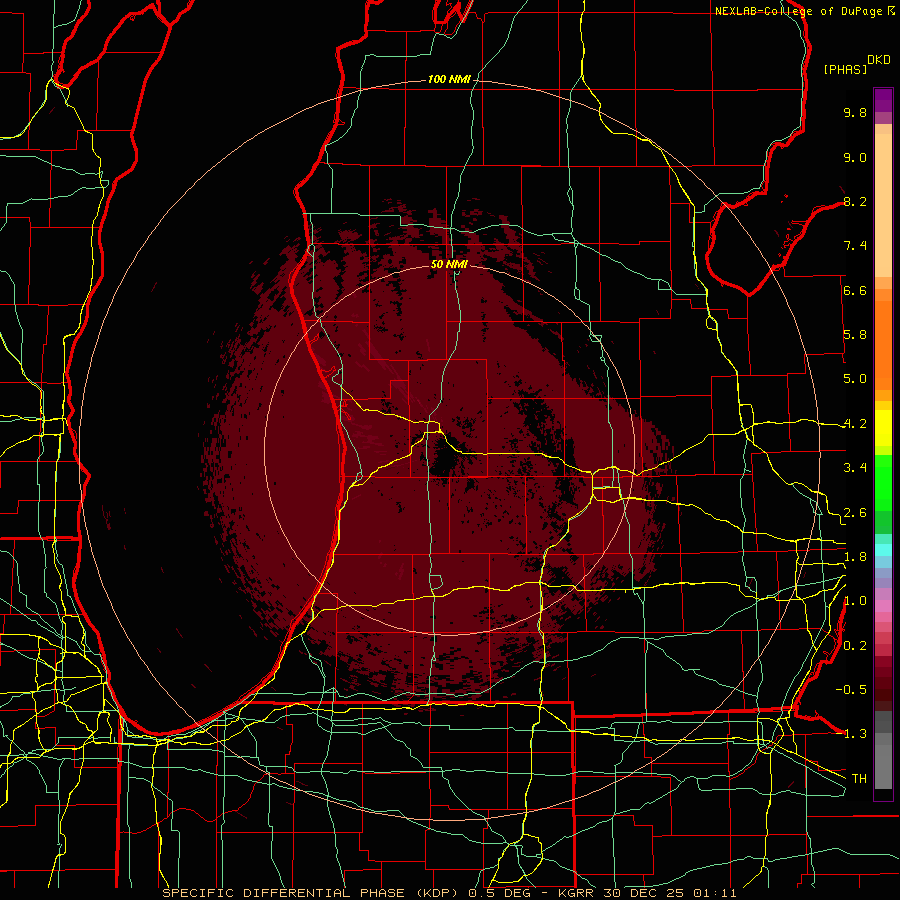
Task: Pick the bright green segment of the color bar
Action: (883, 482)
